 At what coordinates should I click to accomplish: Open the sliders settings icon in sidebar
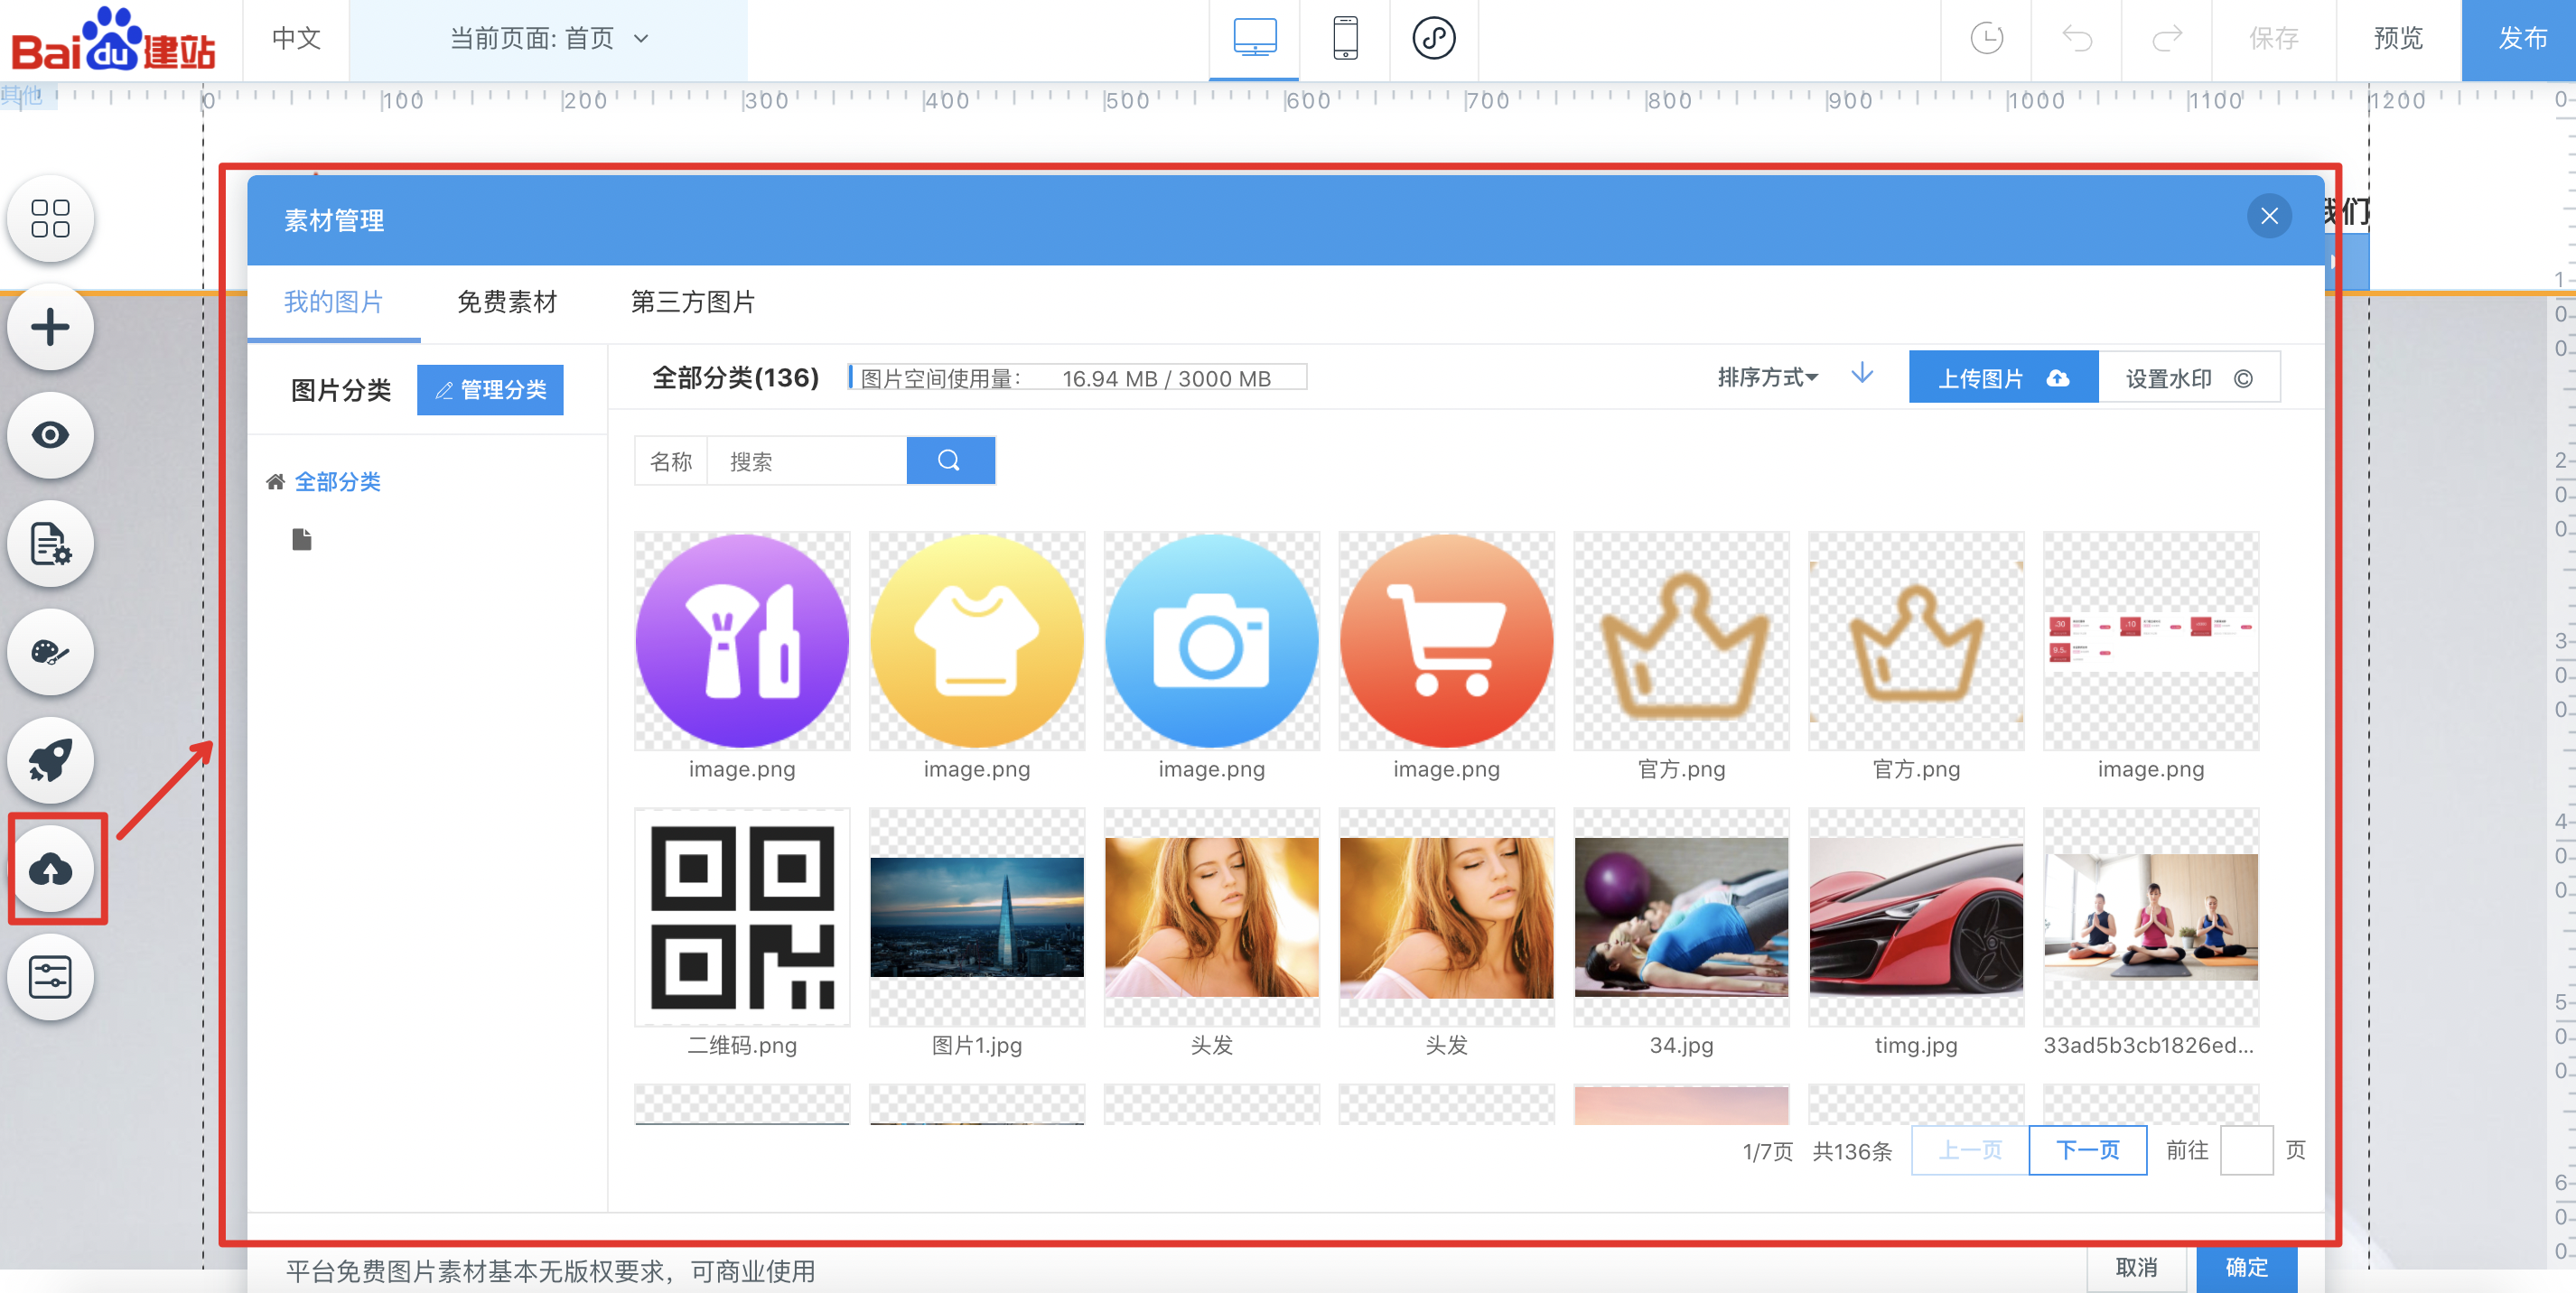click(50, 977)
